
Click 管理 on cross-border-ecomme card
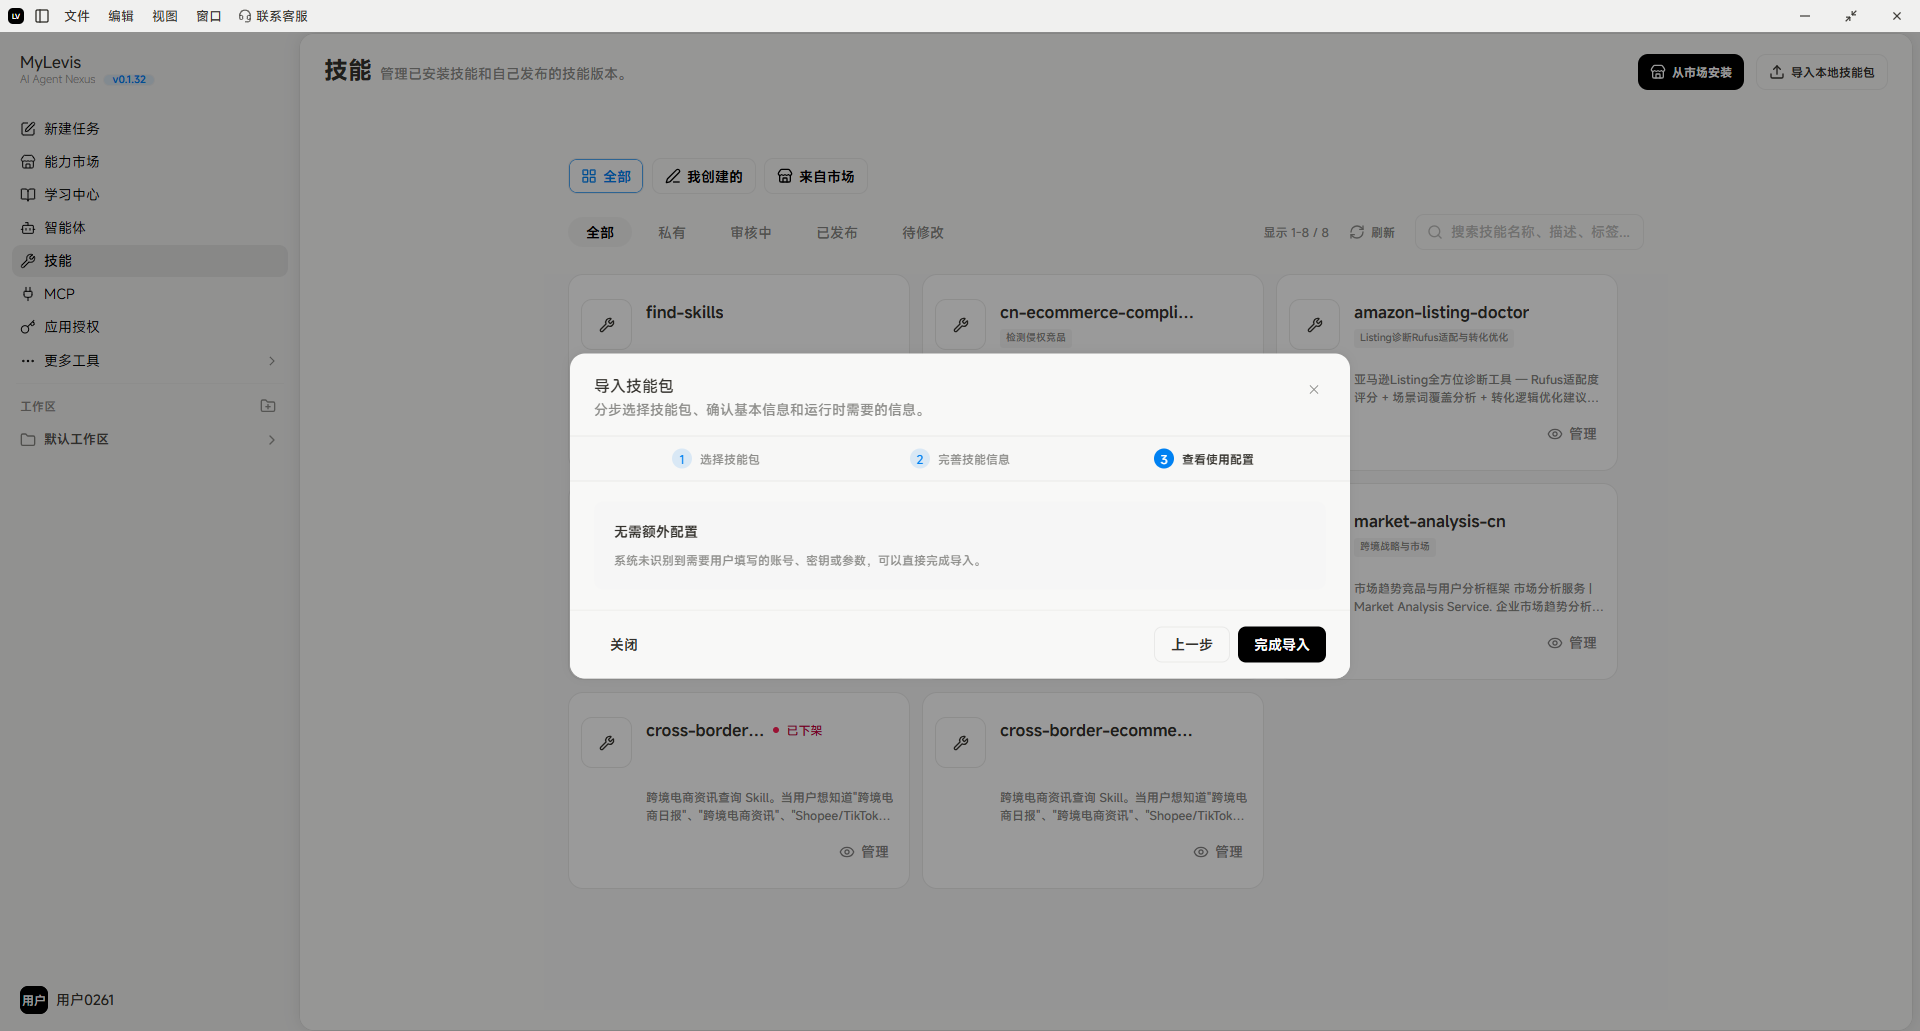[1218, 852]
